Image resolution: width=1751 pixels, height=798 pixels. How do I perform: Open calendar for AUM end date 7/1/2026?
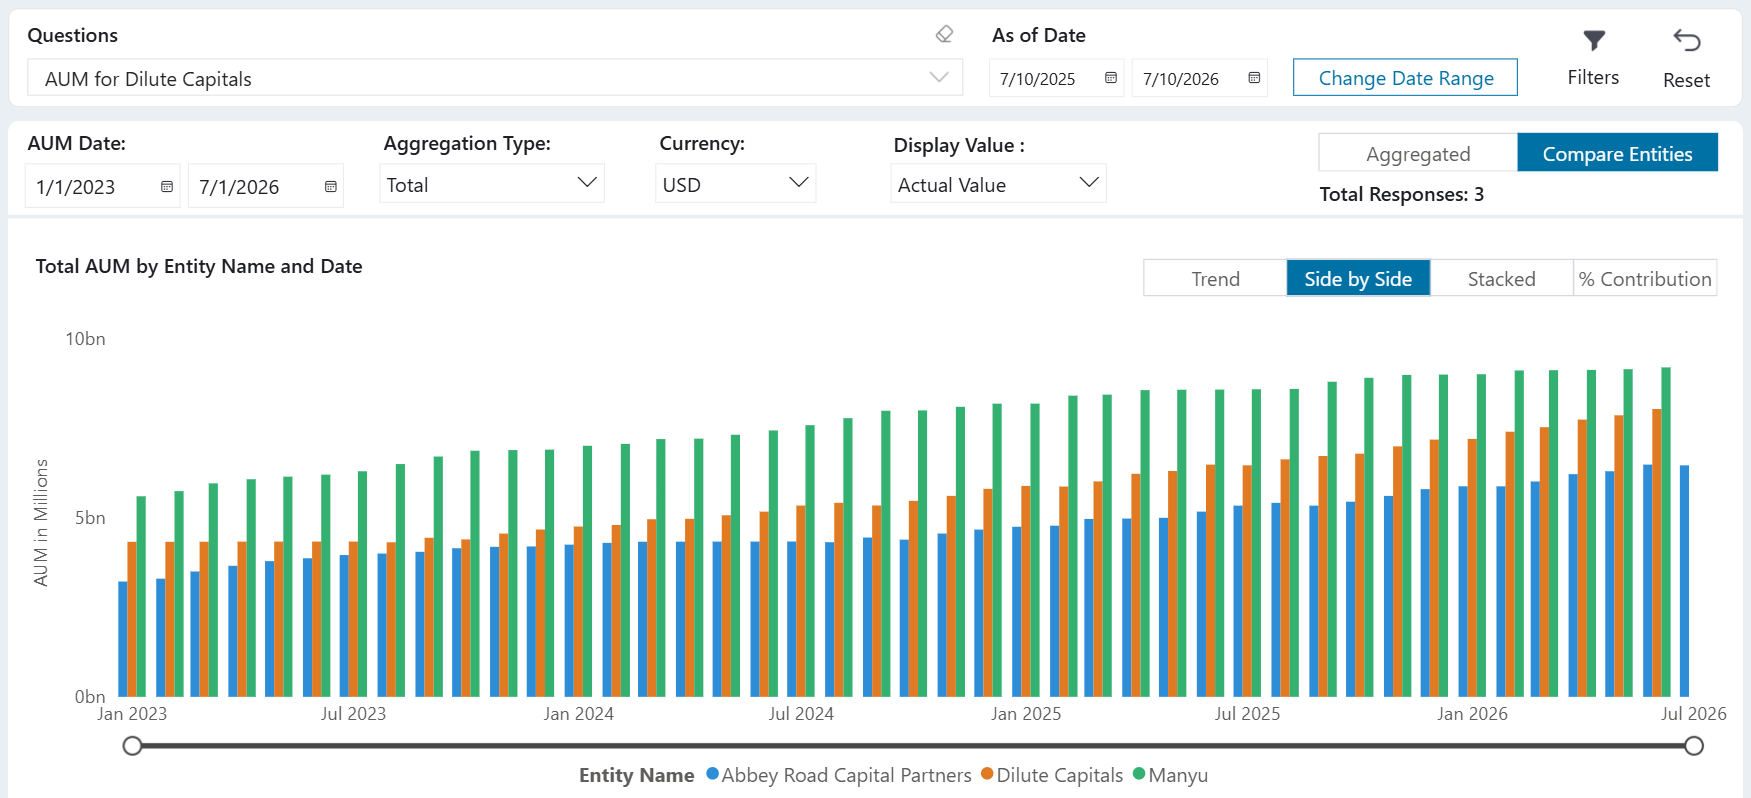click(331, 187)
